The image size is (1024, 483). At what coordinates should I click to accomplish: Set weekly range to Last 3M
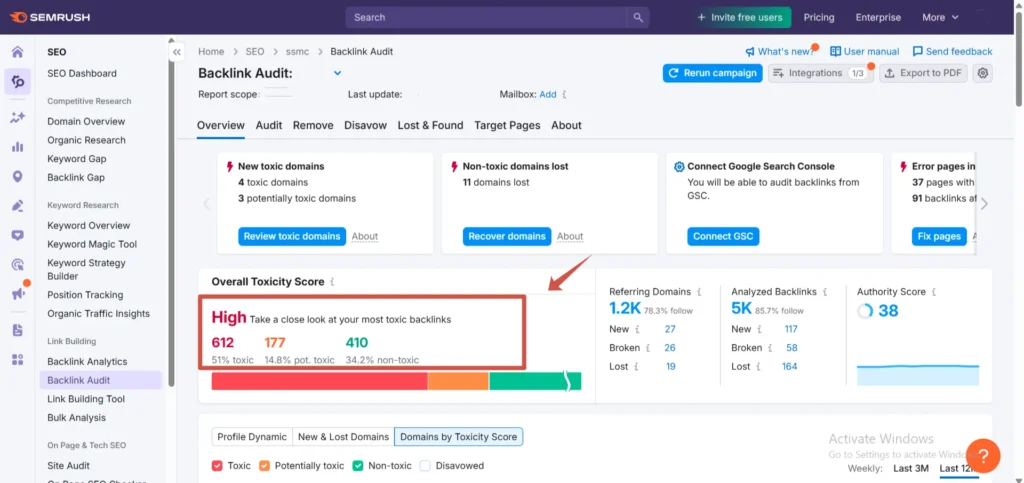pos(911,468)
